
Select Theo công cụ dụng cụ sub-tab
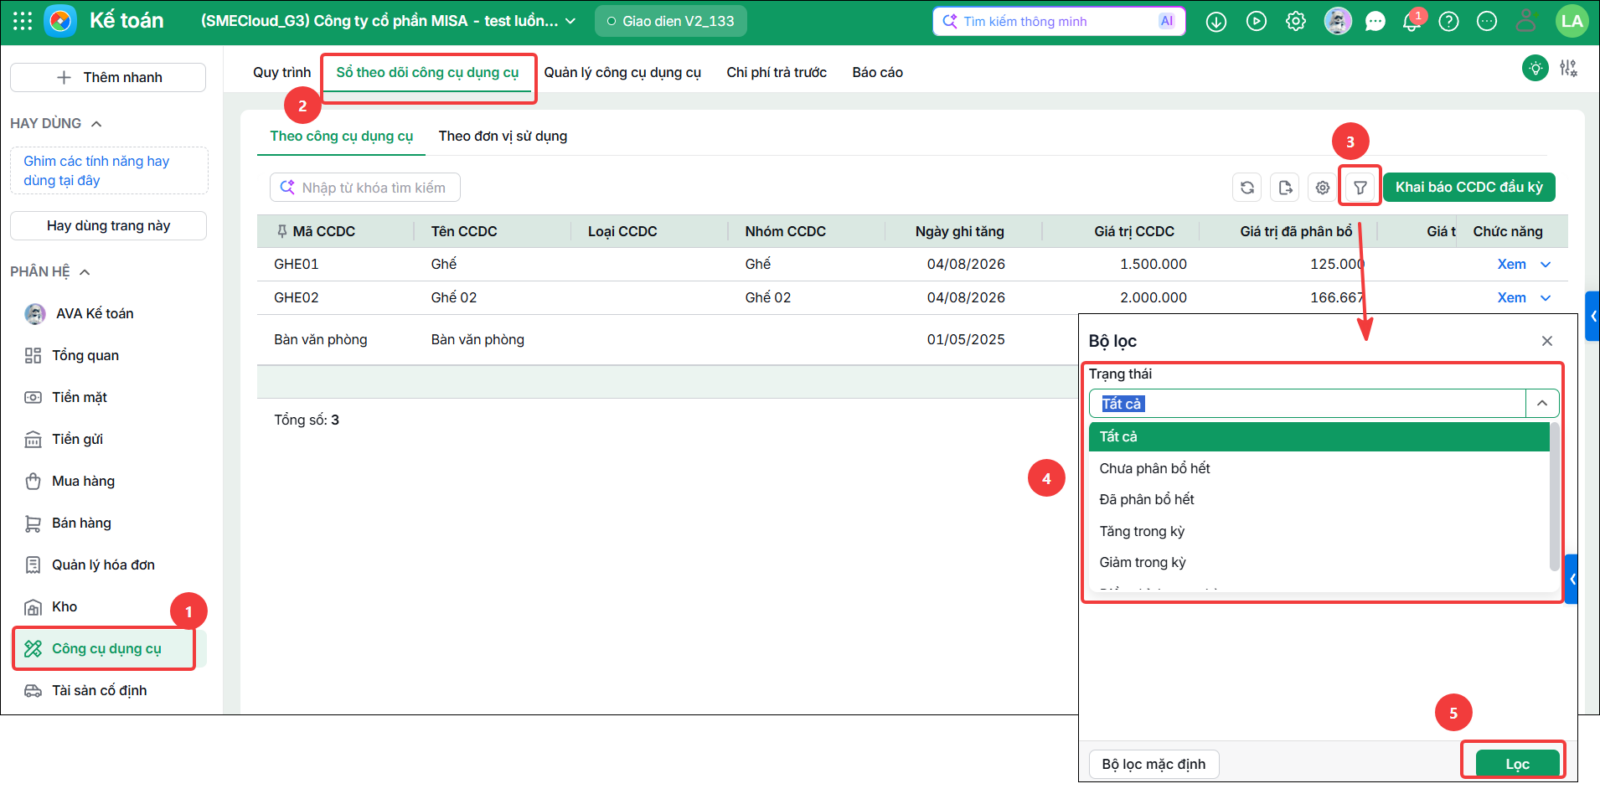(341, 136)
